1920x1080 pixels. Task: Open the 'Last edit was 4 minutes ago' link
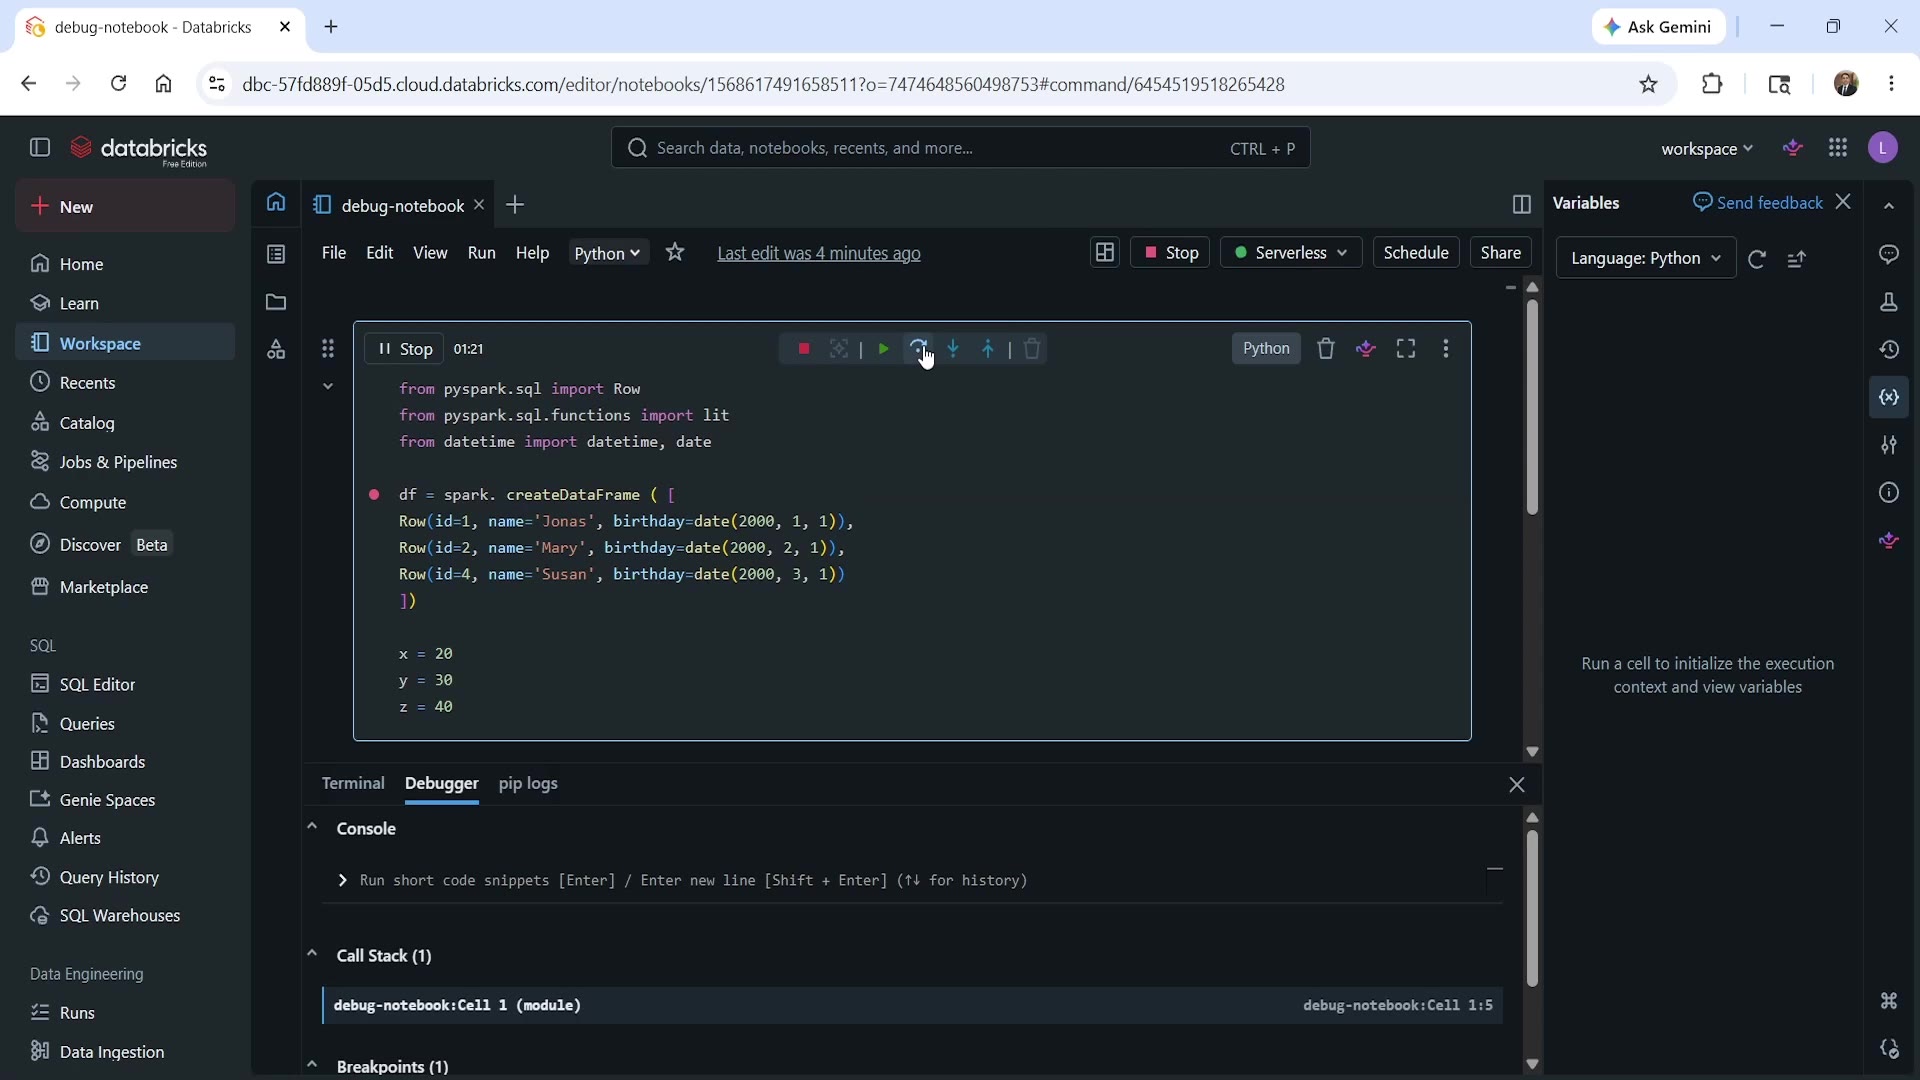tap(819, 254)
